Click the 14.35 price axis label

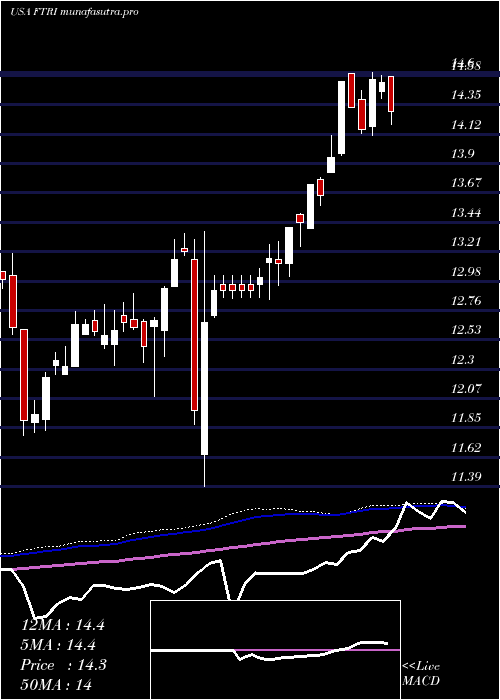466,95
